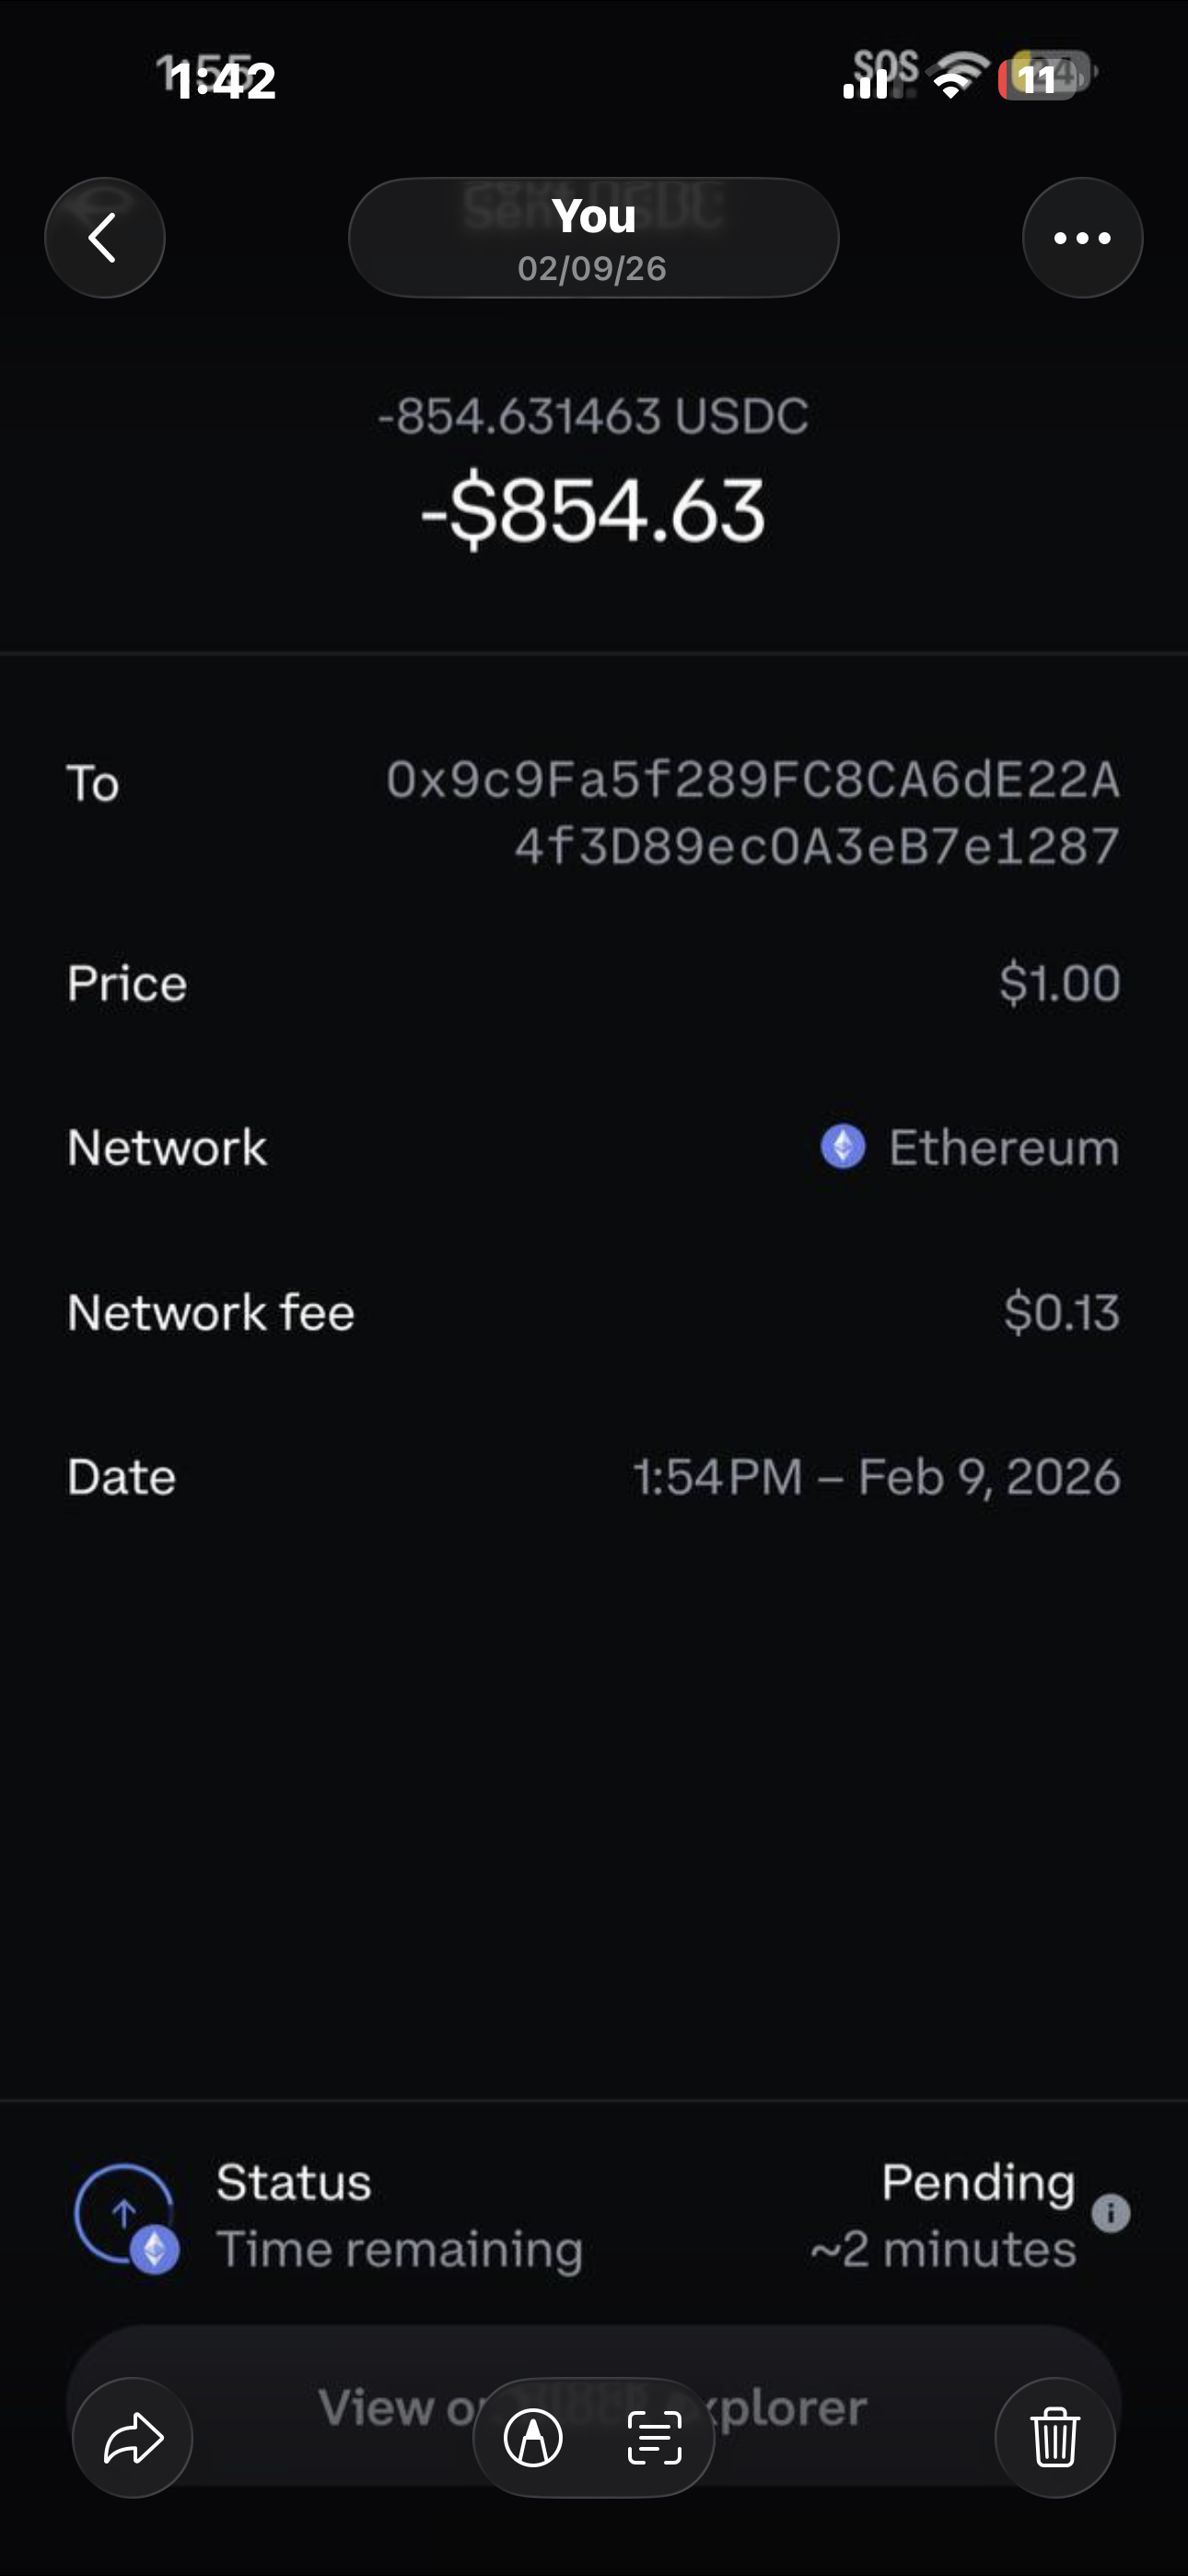Tap the "You" title pill
The image size is (1188, 2576).
[593, 238]
